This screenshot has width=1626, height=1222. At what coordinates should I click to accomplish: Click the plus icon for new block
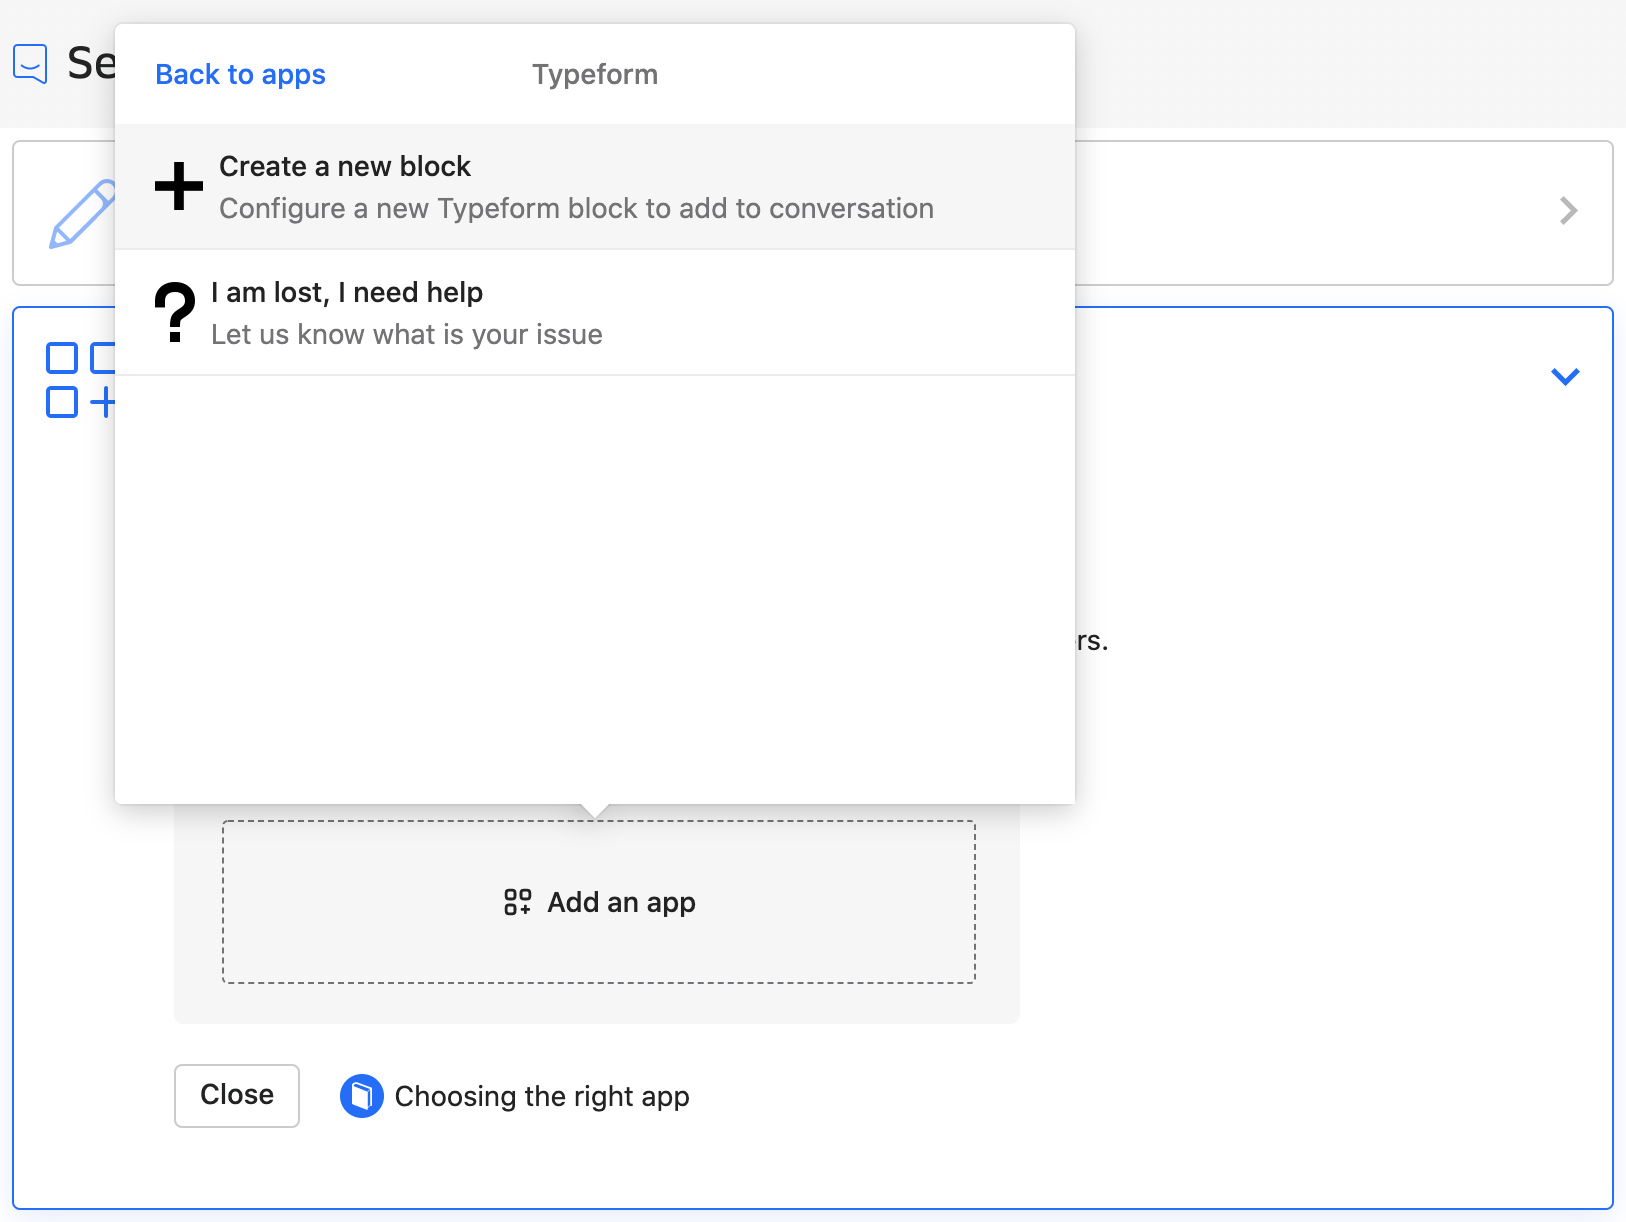(x=179, y=186)
